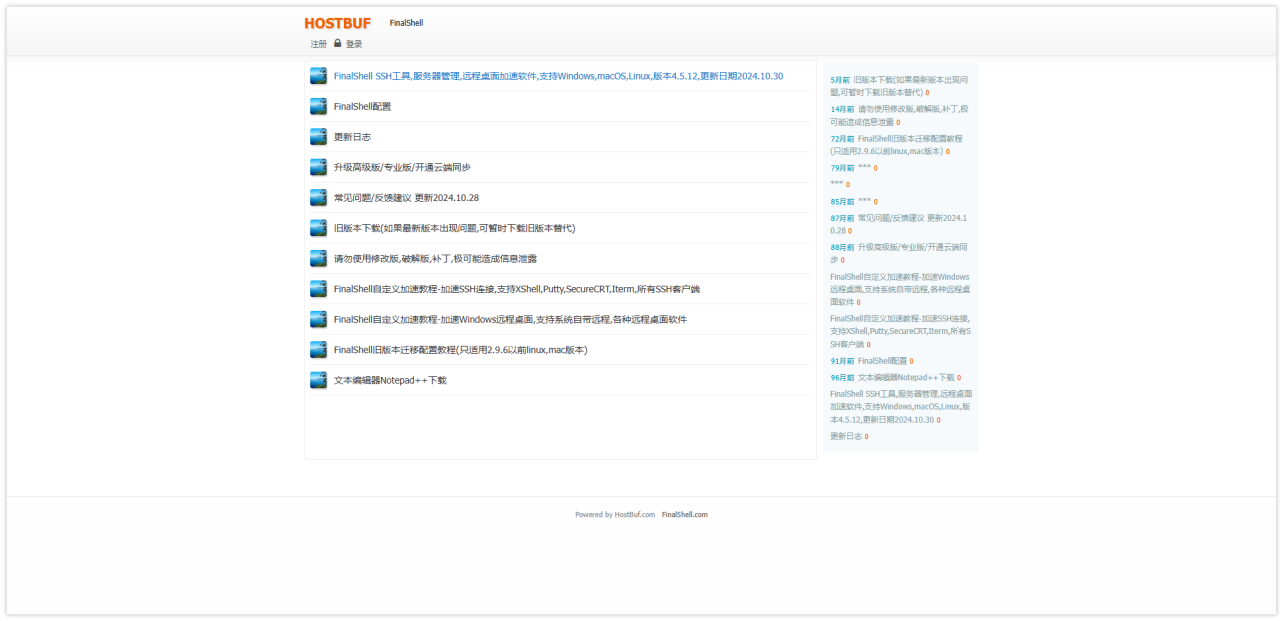Image resolution: width=1283 pixels, height=621 pixels.
Task: Click the icon next to 旧版本下载 topic
Action: pos(318,227)
